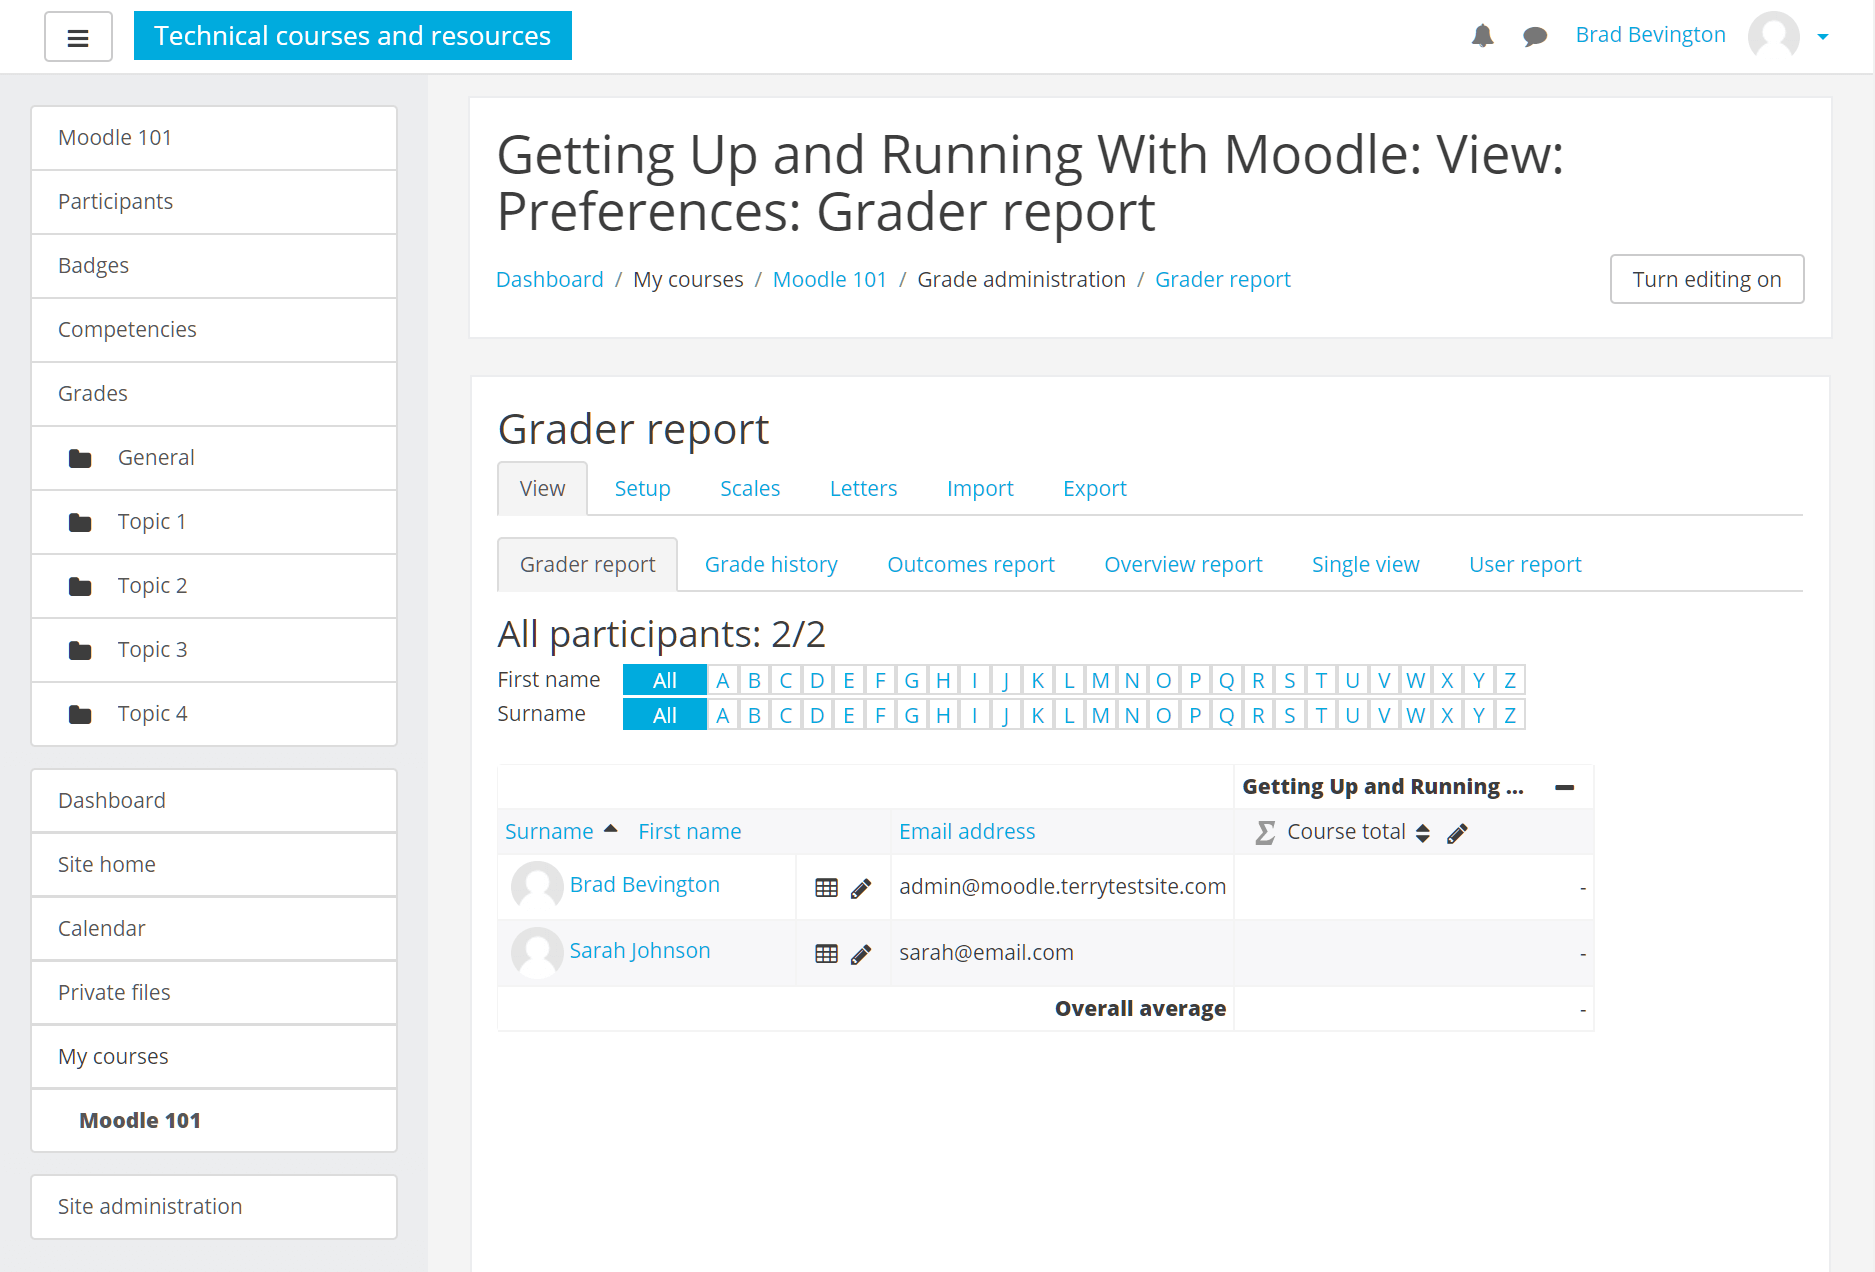Screen dimensions: 1875x1272
Task: Filter Surname by letter J
Action: pos(1006,715)
